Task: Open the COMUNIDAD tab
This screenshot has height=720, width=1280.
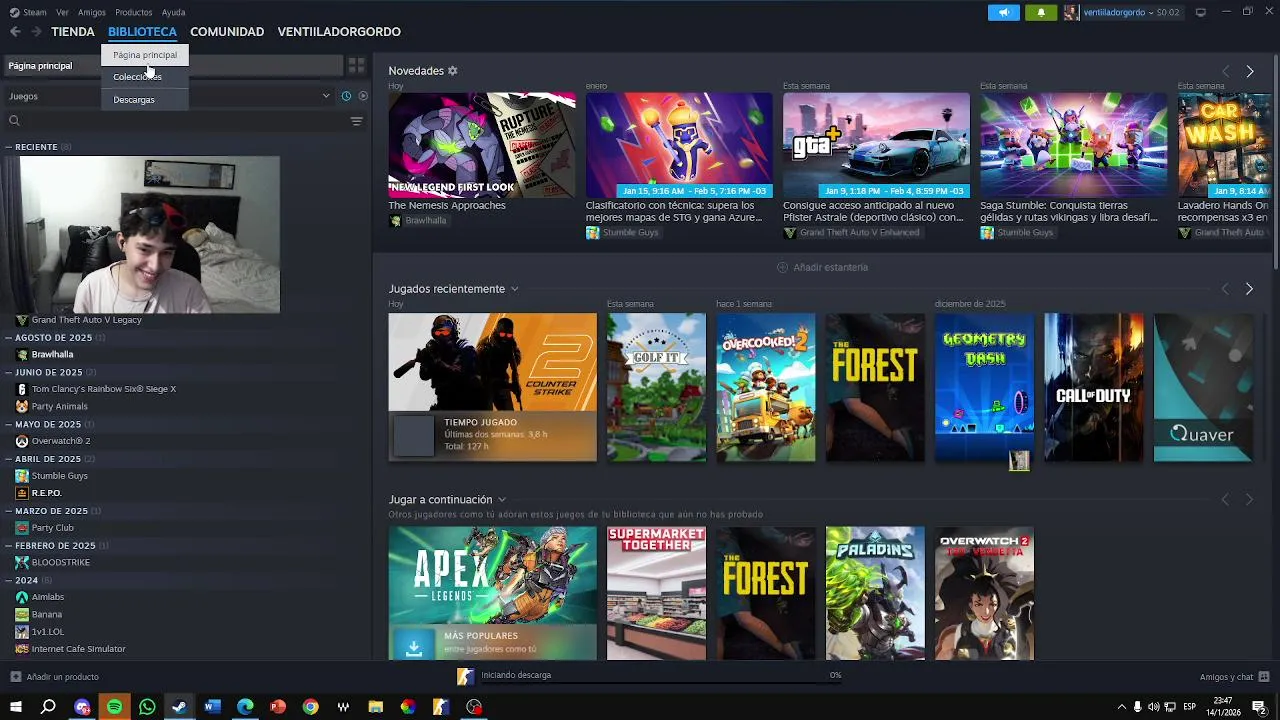Action: (x=227, y=32)
